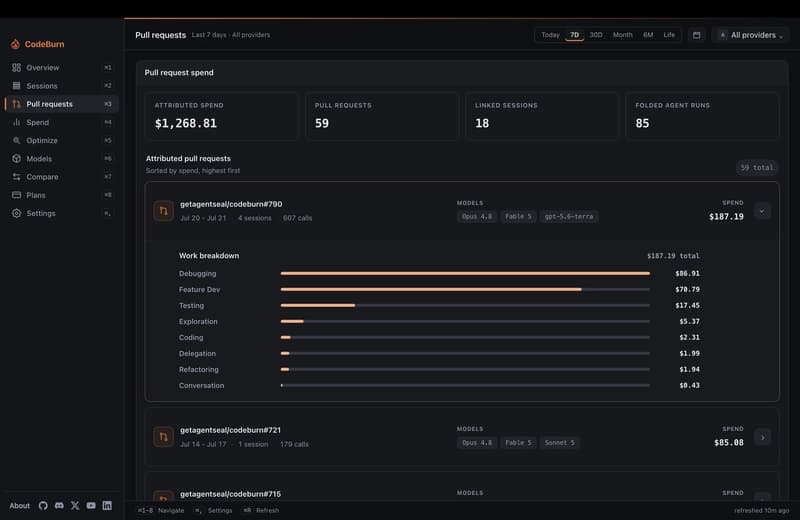Click Fable 5 tag on #790
The width and height of the screenshot is (800, 520).
(518, 216)
